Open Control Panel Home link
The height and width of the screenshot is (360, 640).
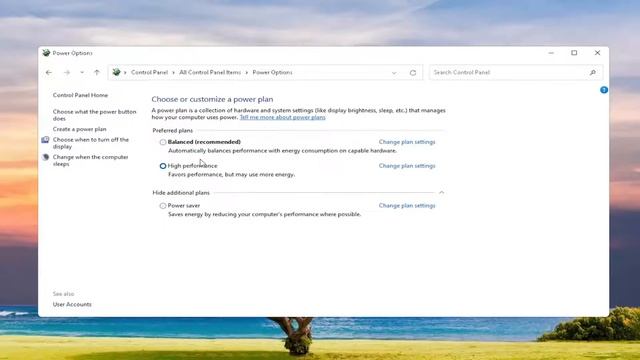pyautogui.click(x=80, y=95)
